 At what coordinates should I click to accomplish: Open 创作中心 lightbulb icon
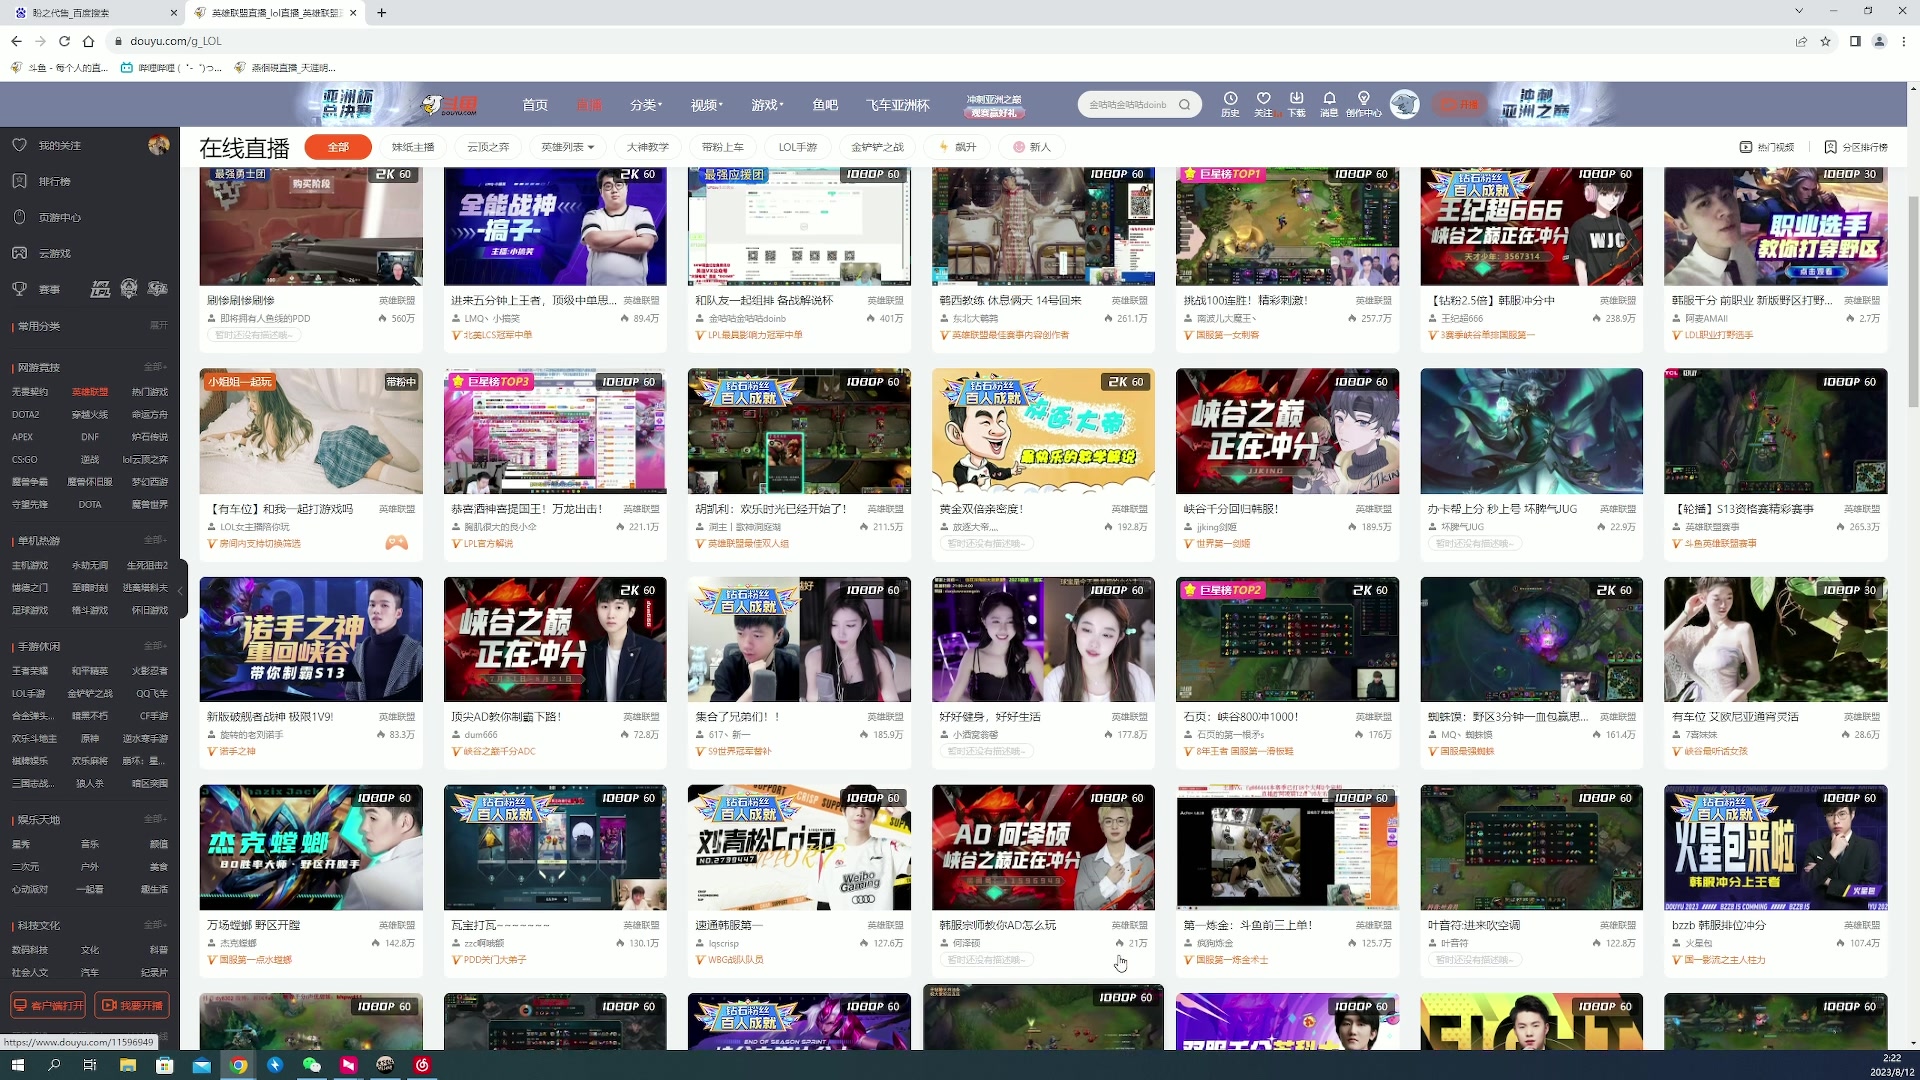click(x=1363, y=99)
